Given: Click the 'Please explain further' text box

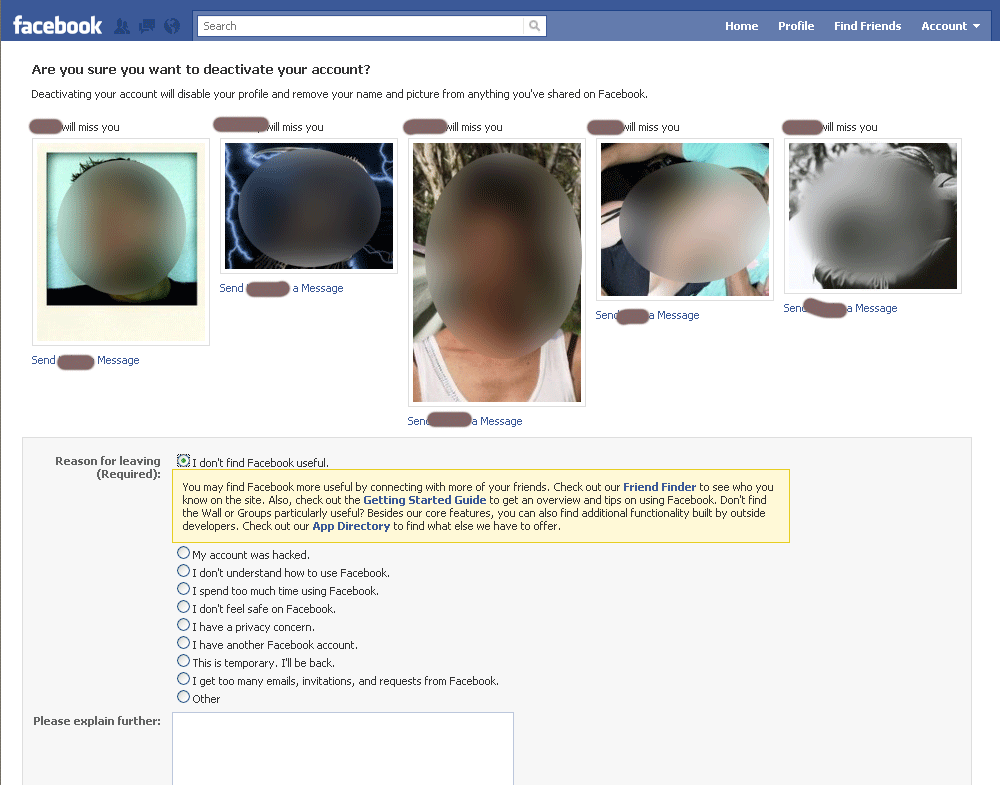Looking at the screenshot, I should click(342, 748).
